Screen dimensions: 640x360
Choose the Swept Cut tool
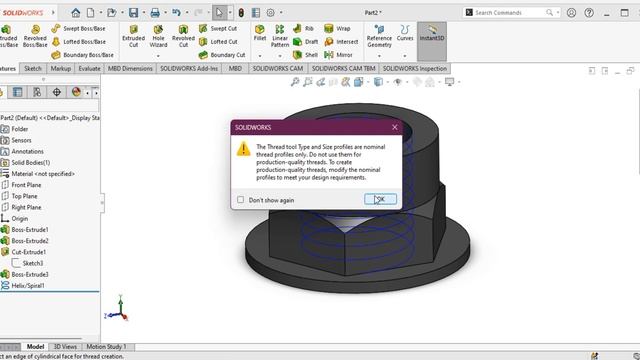218,29
